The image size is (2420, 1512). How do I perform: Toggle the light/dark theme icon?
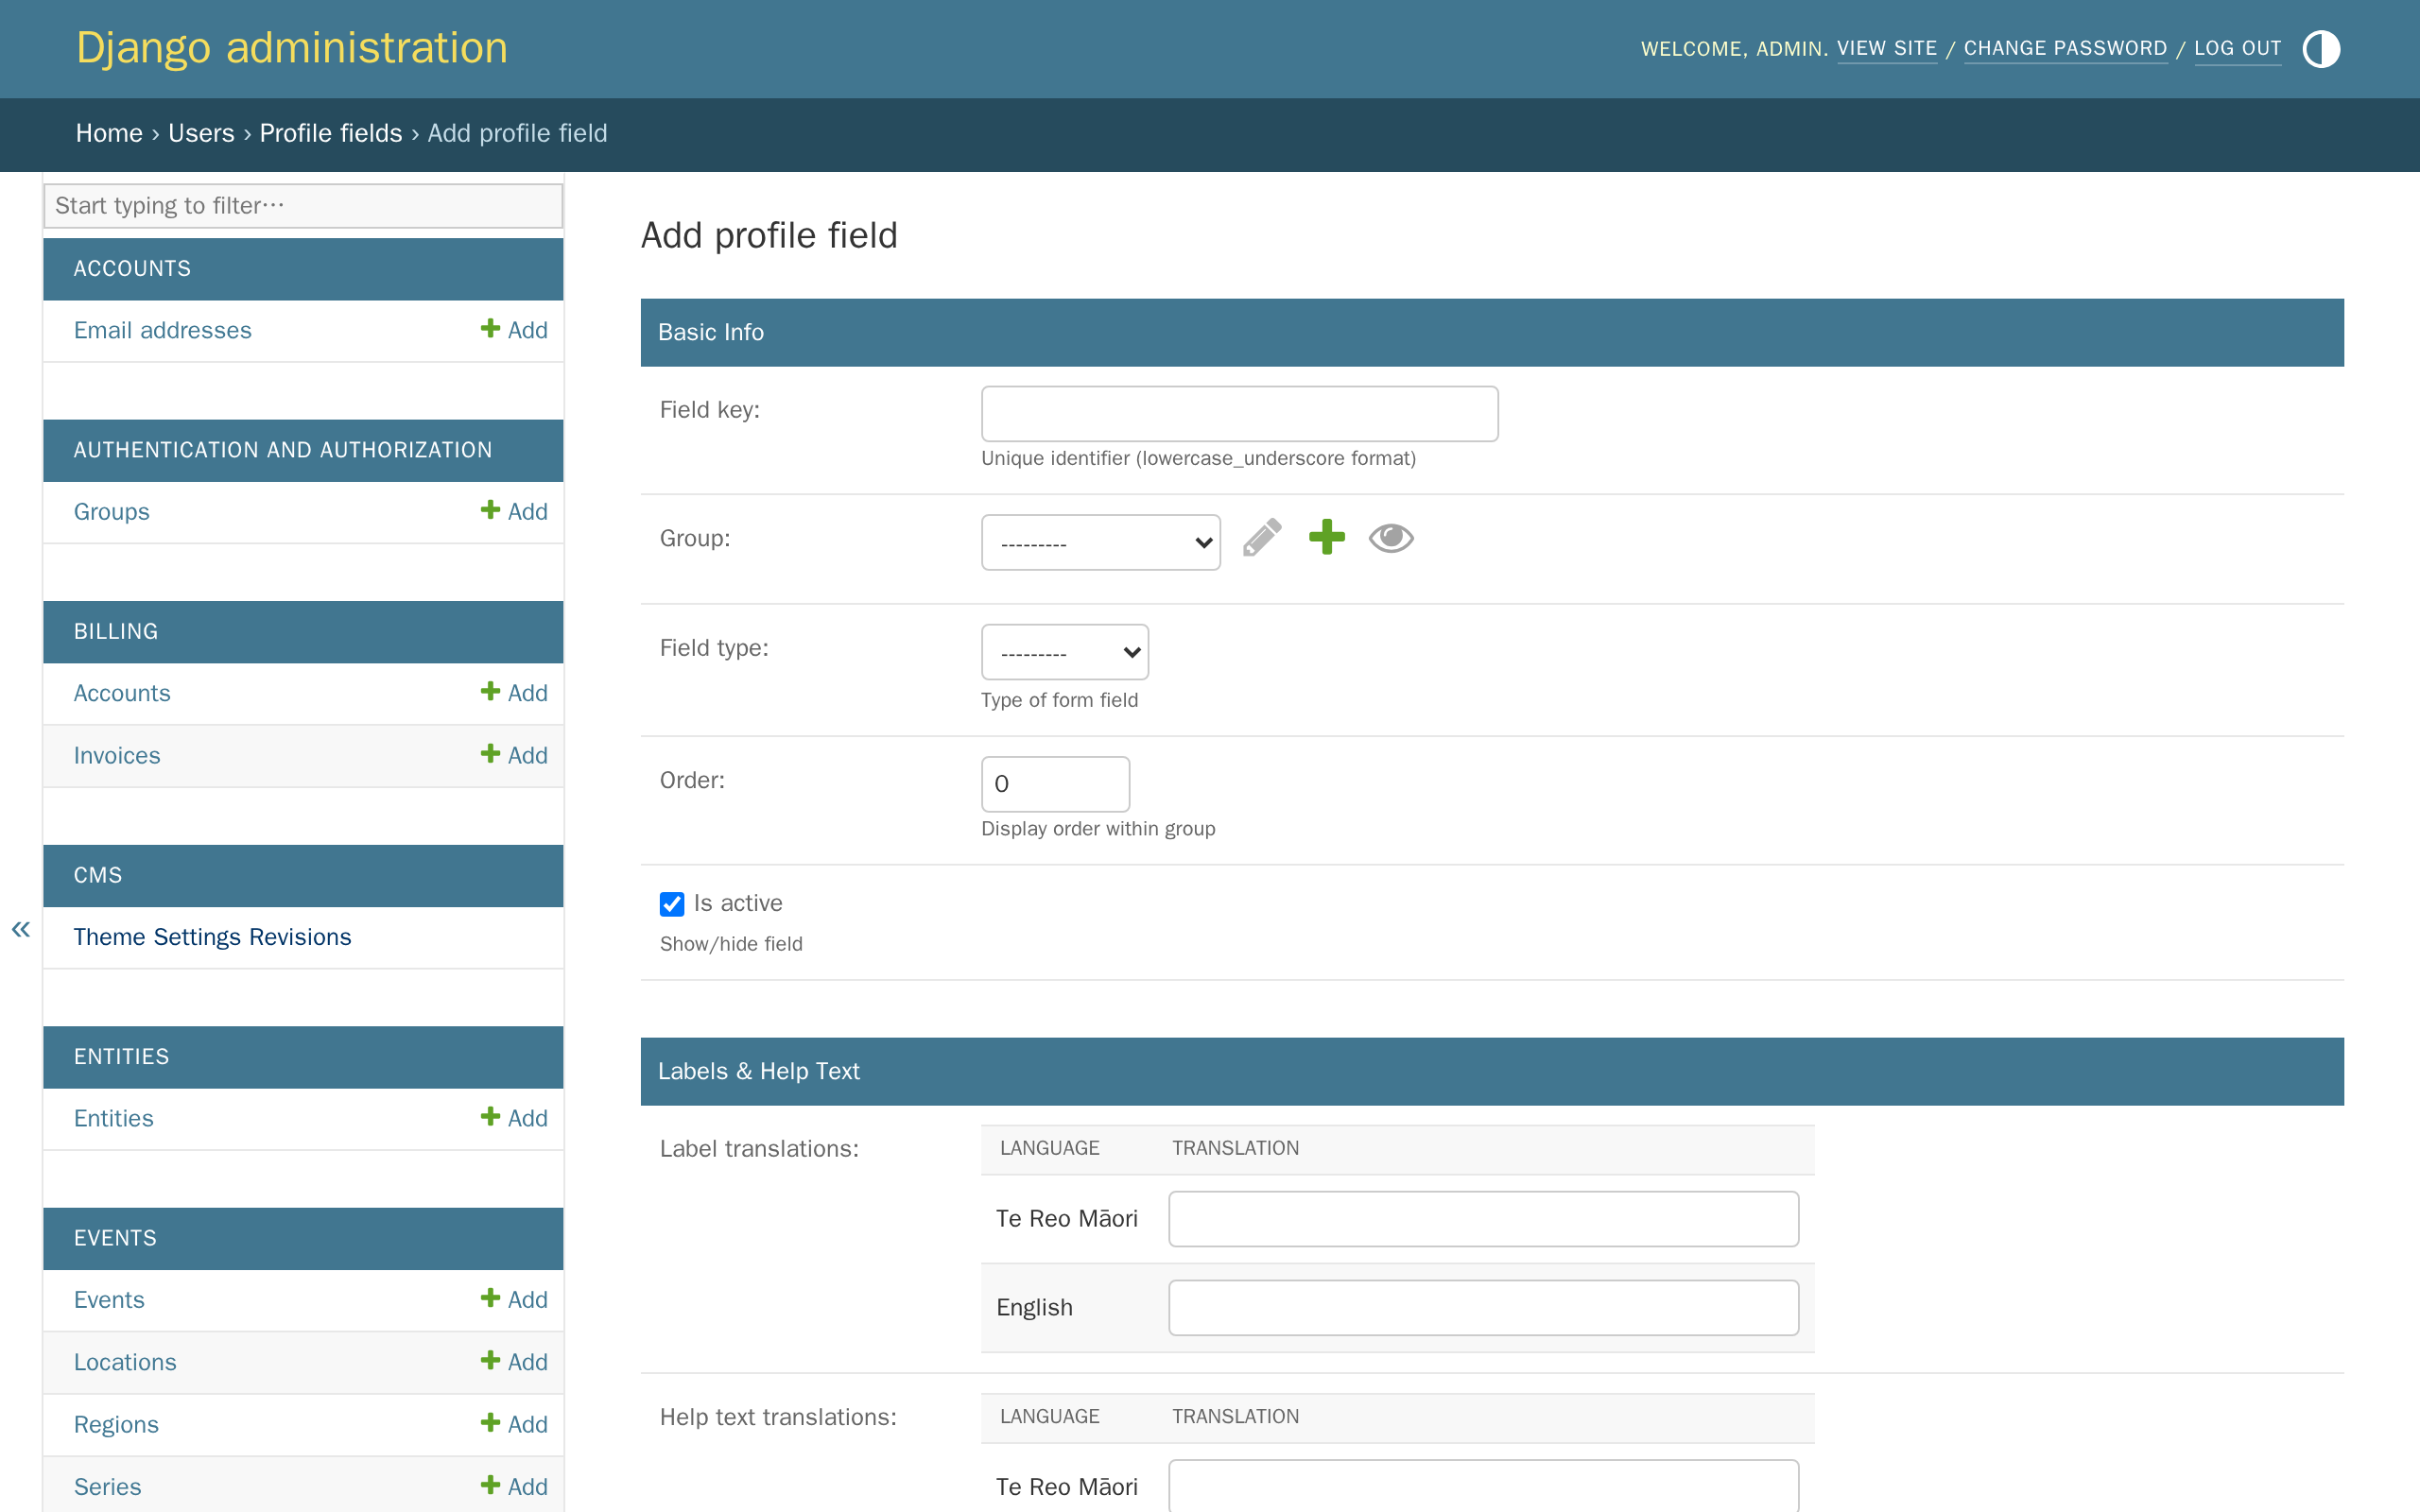[x=2321, y=48]
